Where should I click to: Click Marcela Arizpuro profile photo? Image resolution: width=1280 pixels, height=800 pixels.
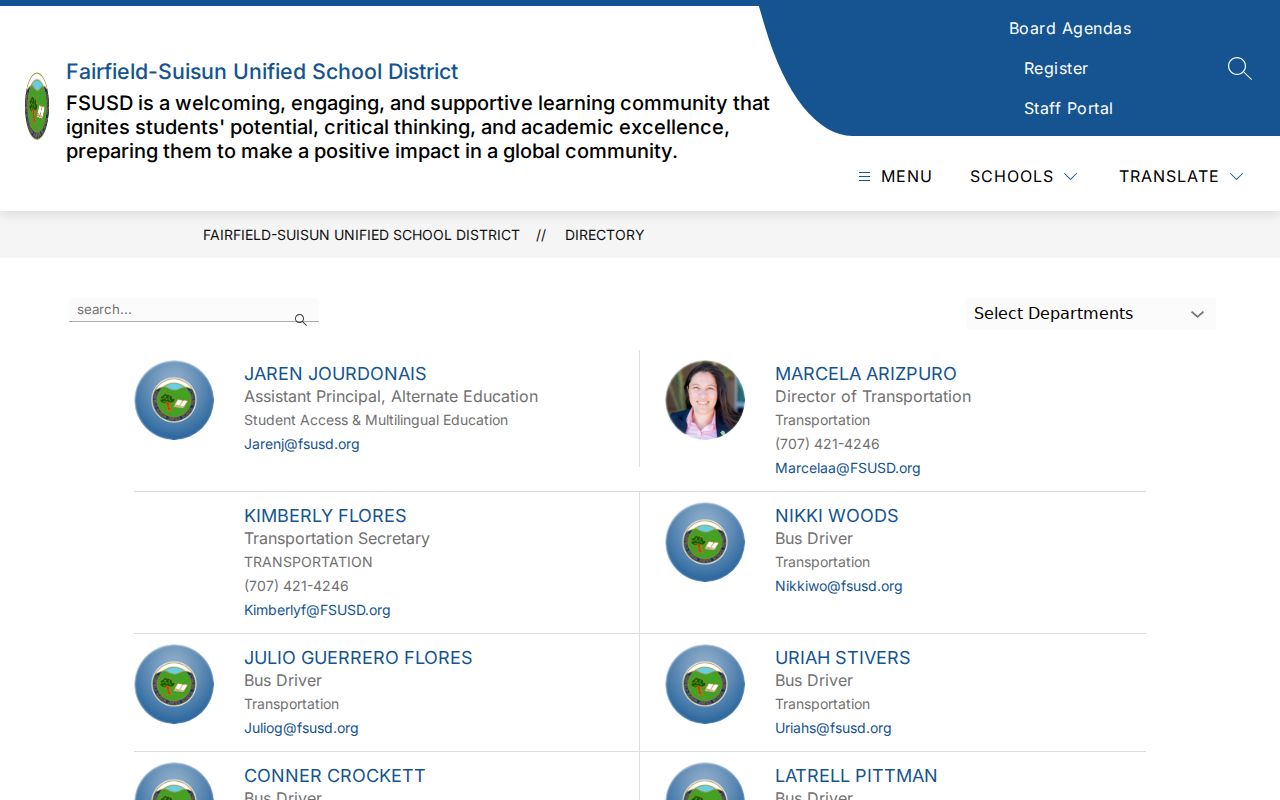coord(705,400)
